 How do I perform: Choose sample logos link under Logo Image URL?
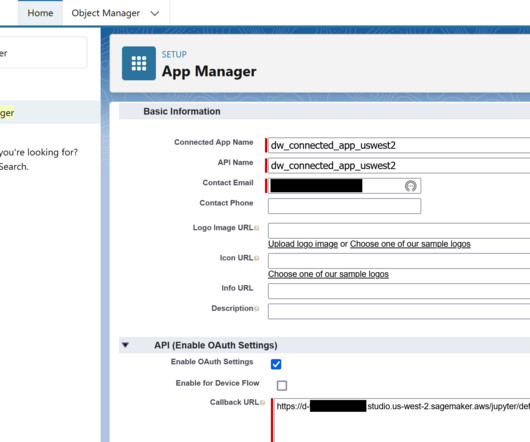(x=410, y=244)
